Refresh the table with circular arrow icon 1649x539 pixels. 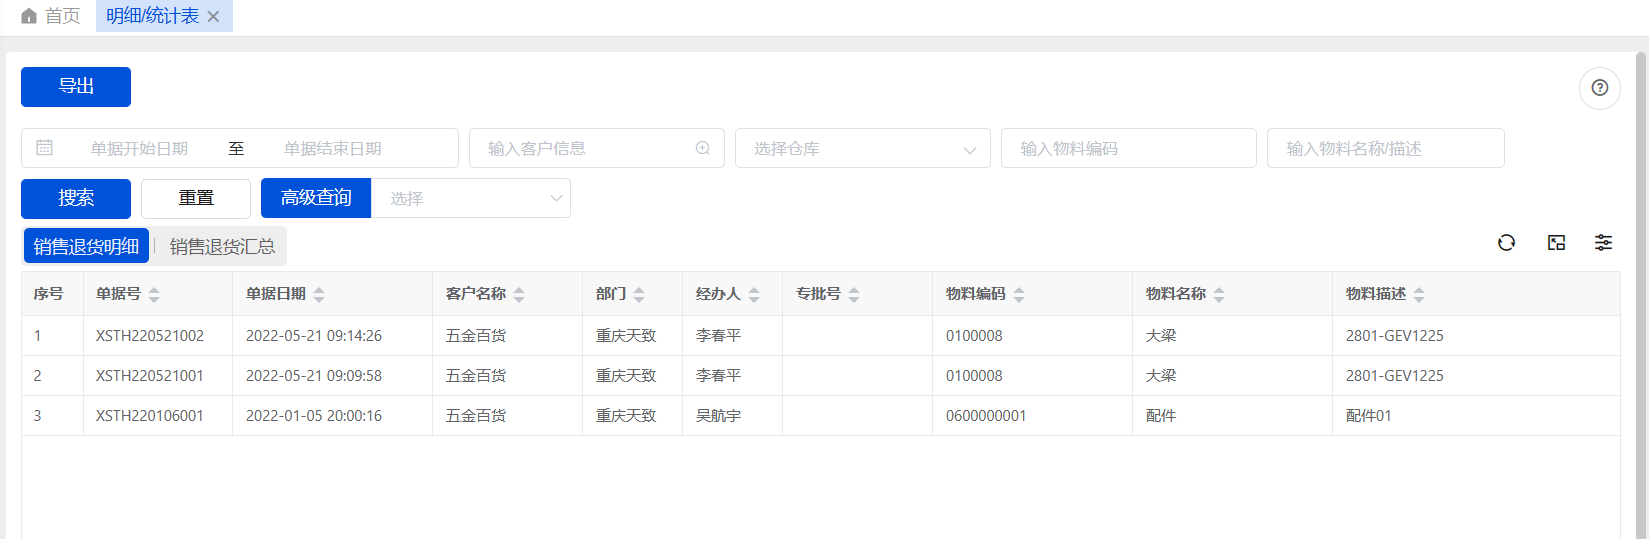pyautogui.click(x=1506, y=243)
